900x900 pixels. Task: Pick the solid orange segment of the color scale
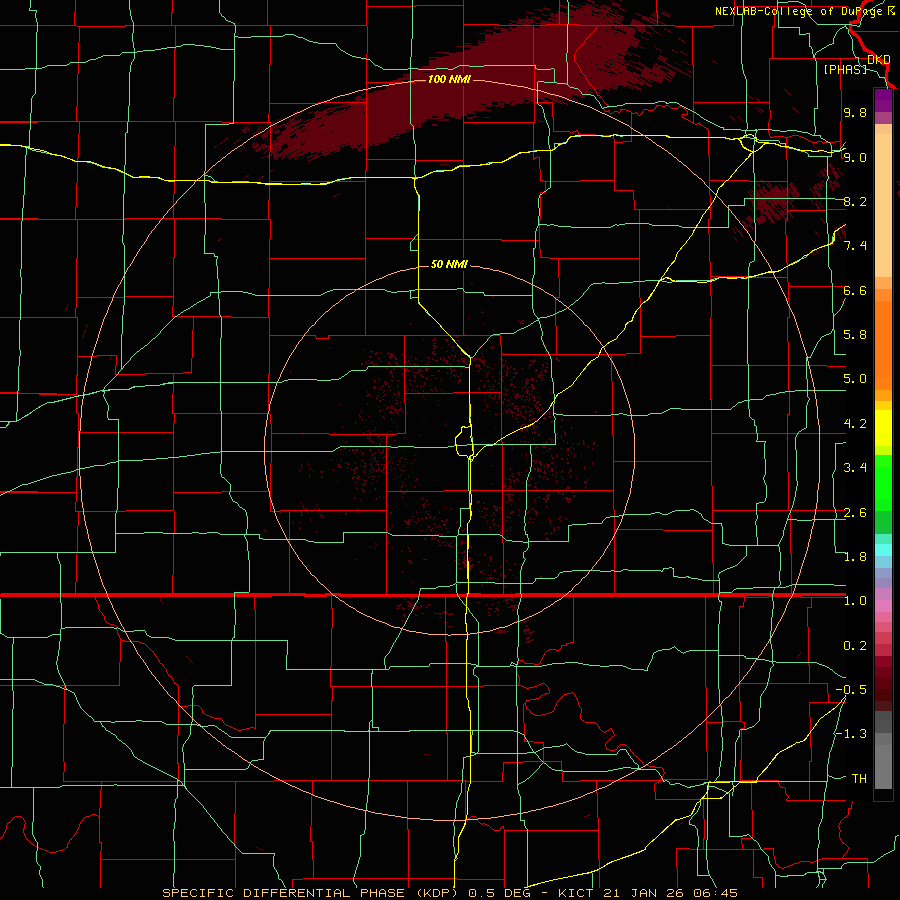click(x=883, y=345)
